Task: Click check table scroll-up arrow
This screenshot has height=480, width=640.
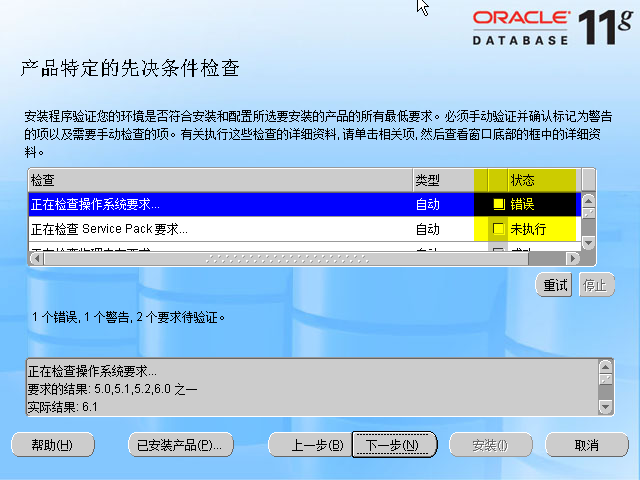Action: (x=588, y=200)
